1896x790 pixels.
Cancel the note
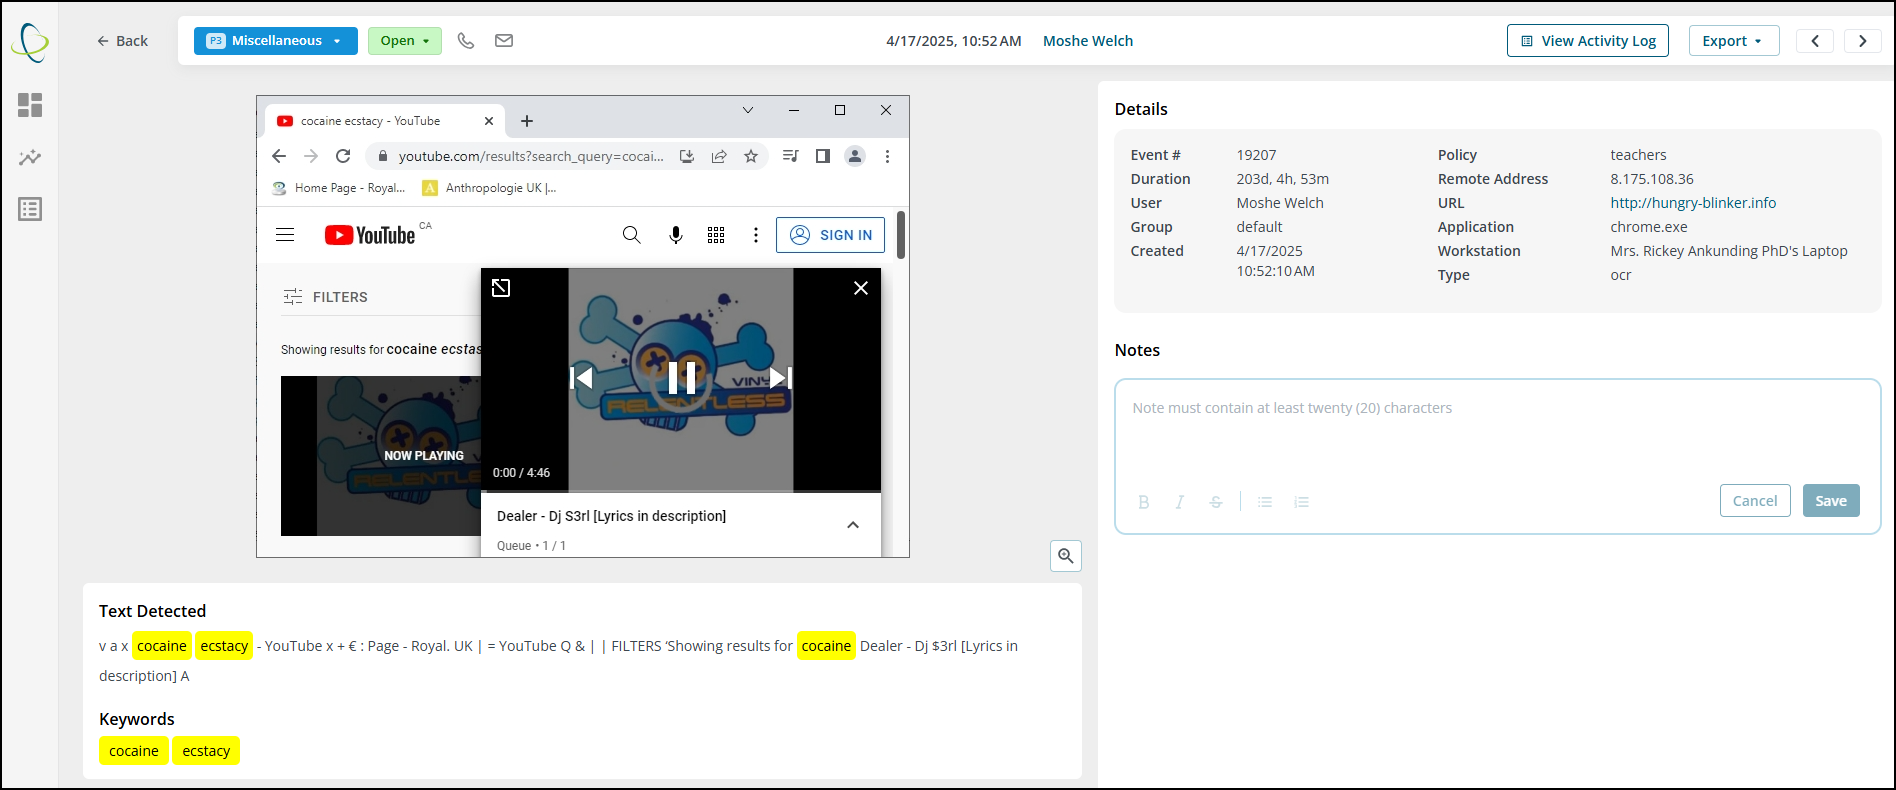click(x=1755, y=501)
